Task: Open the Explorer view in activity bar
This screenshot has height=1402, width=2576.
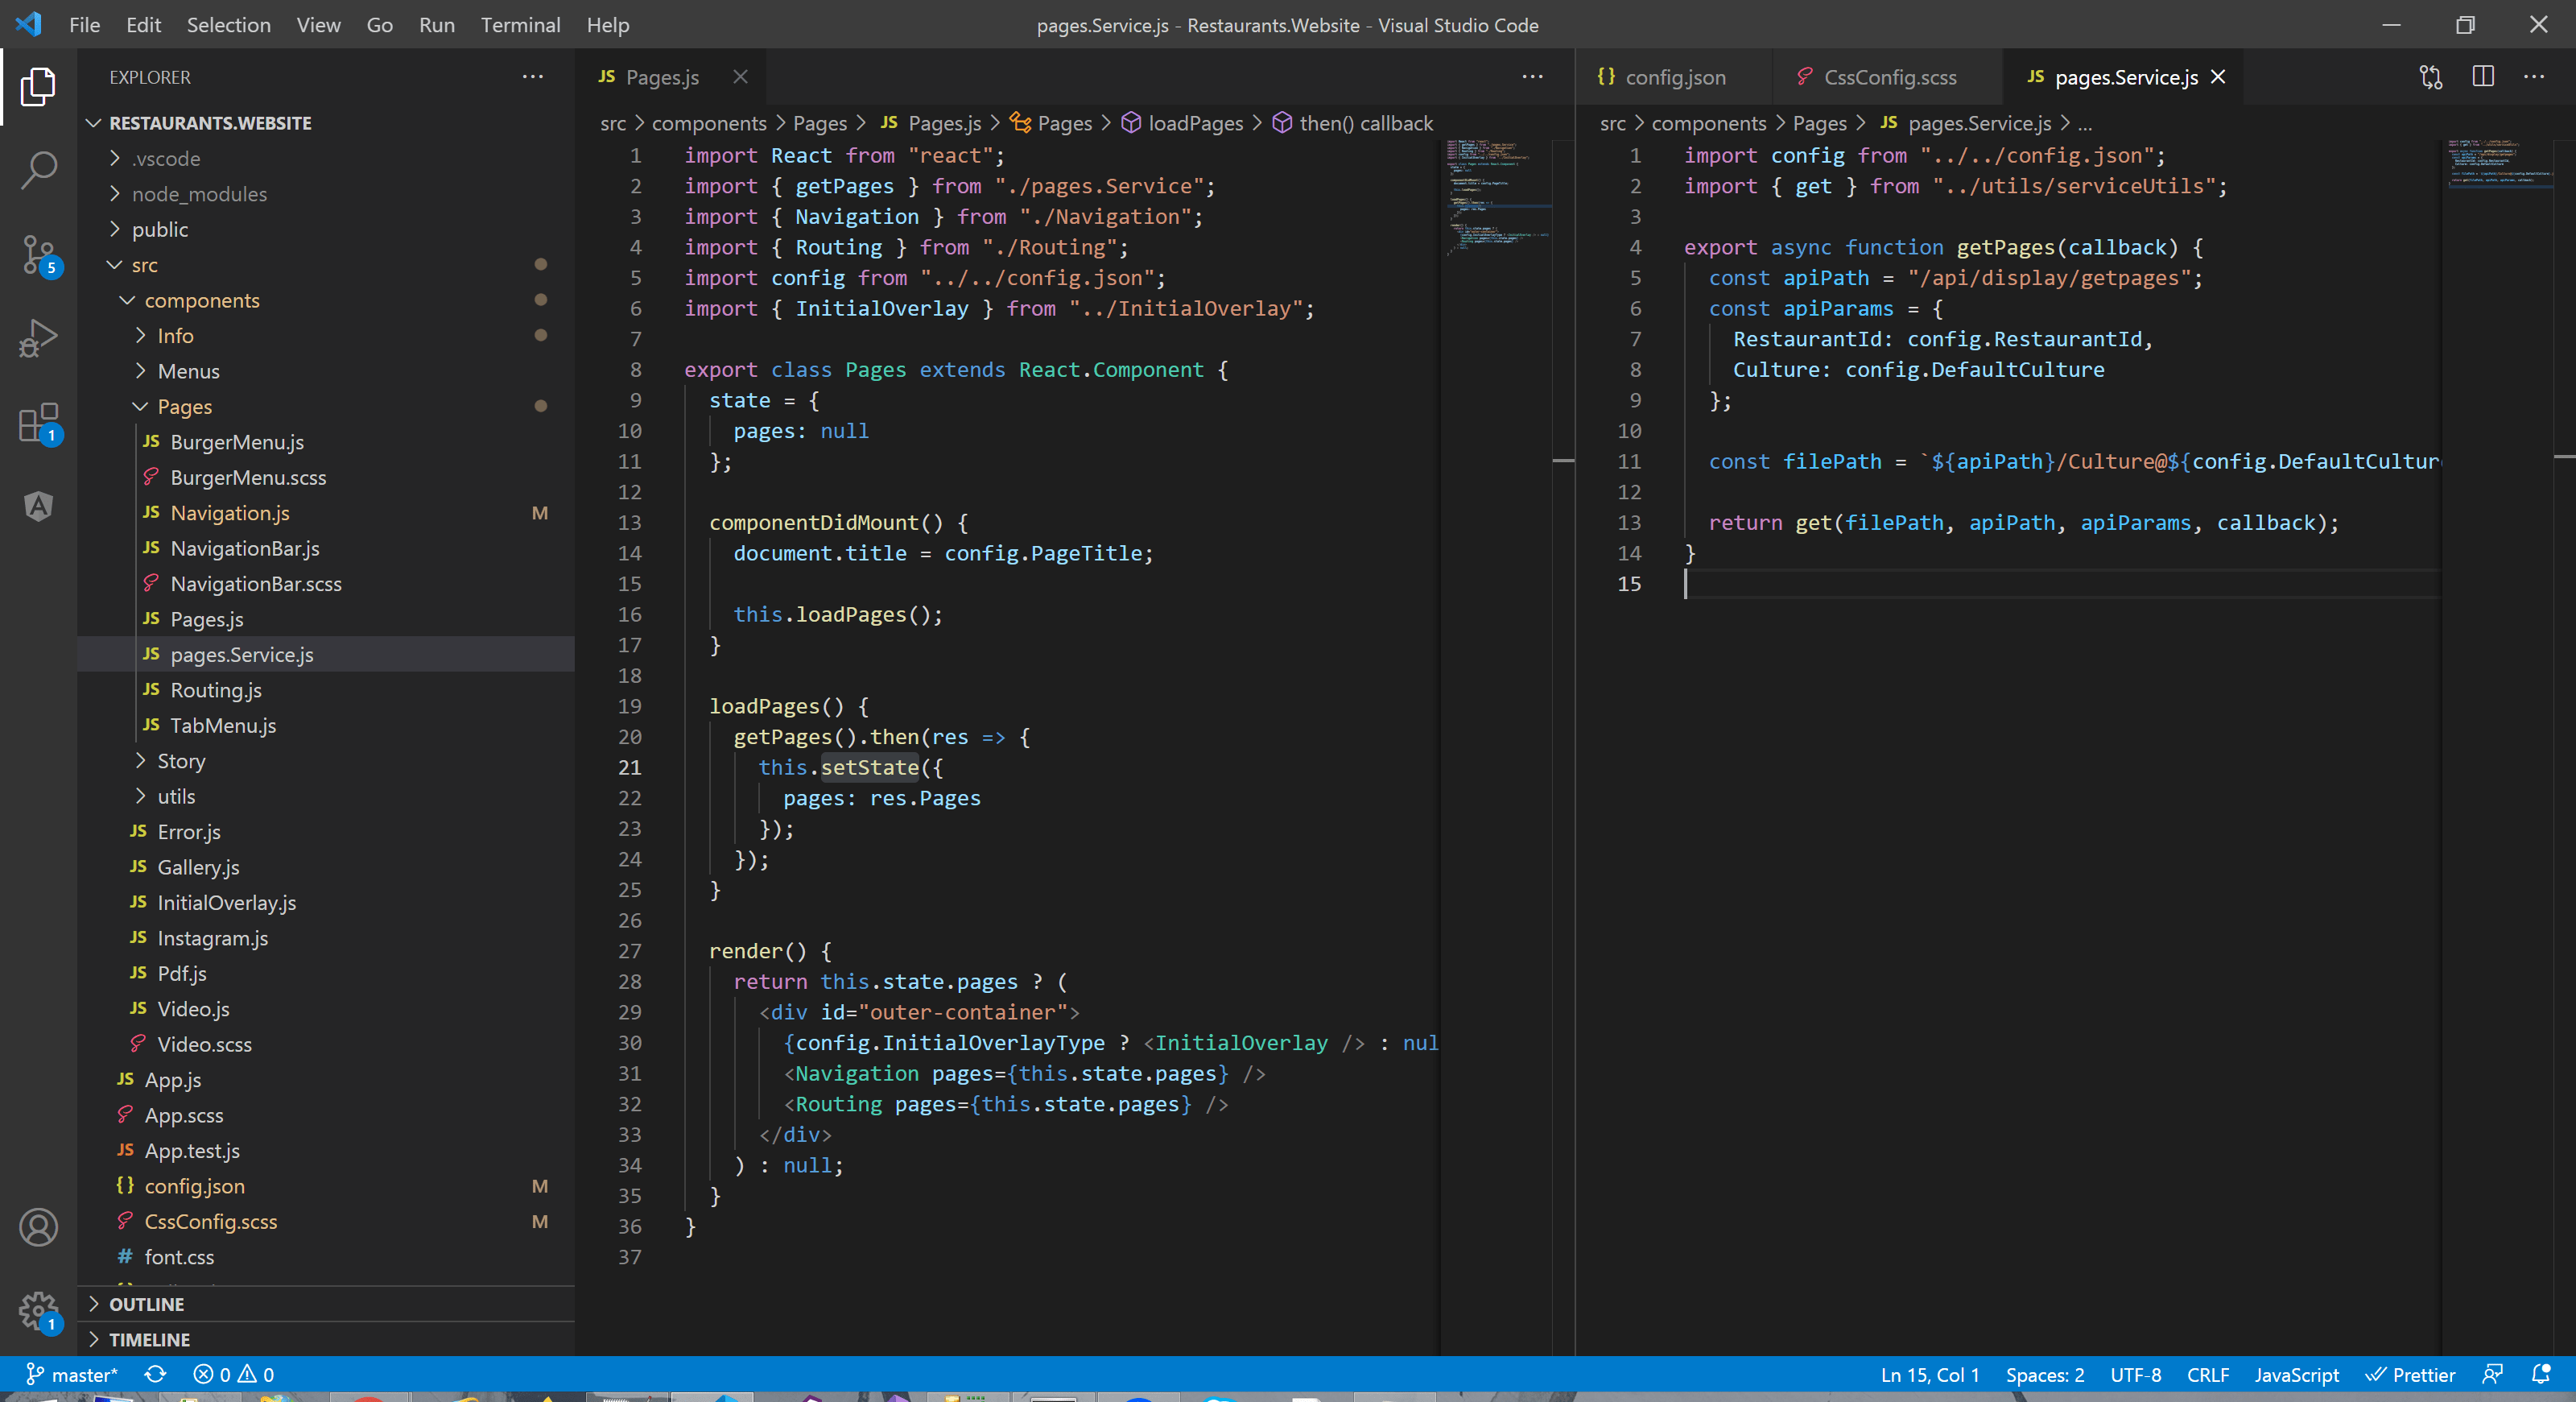Action: [x=38, y=86]
